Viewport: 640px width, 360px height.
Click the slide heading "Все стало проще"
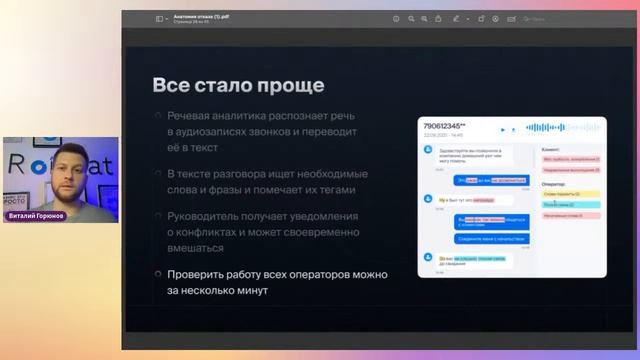(x=238, y=85)
